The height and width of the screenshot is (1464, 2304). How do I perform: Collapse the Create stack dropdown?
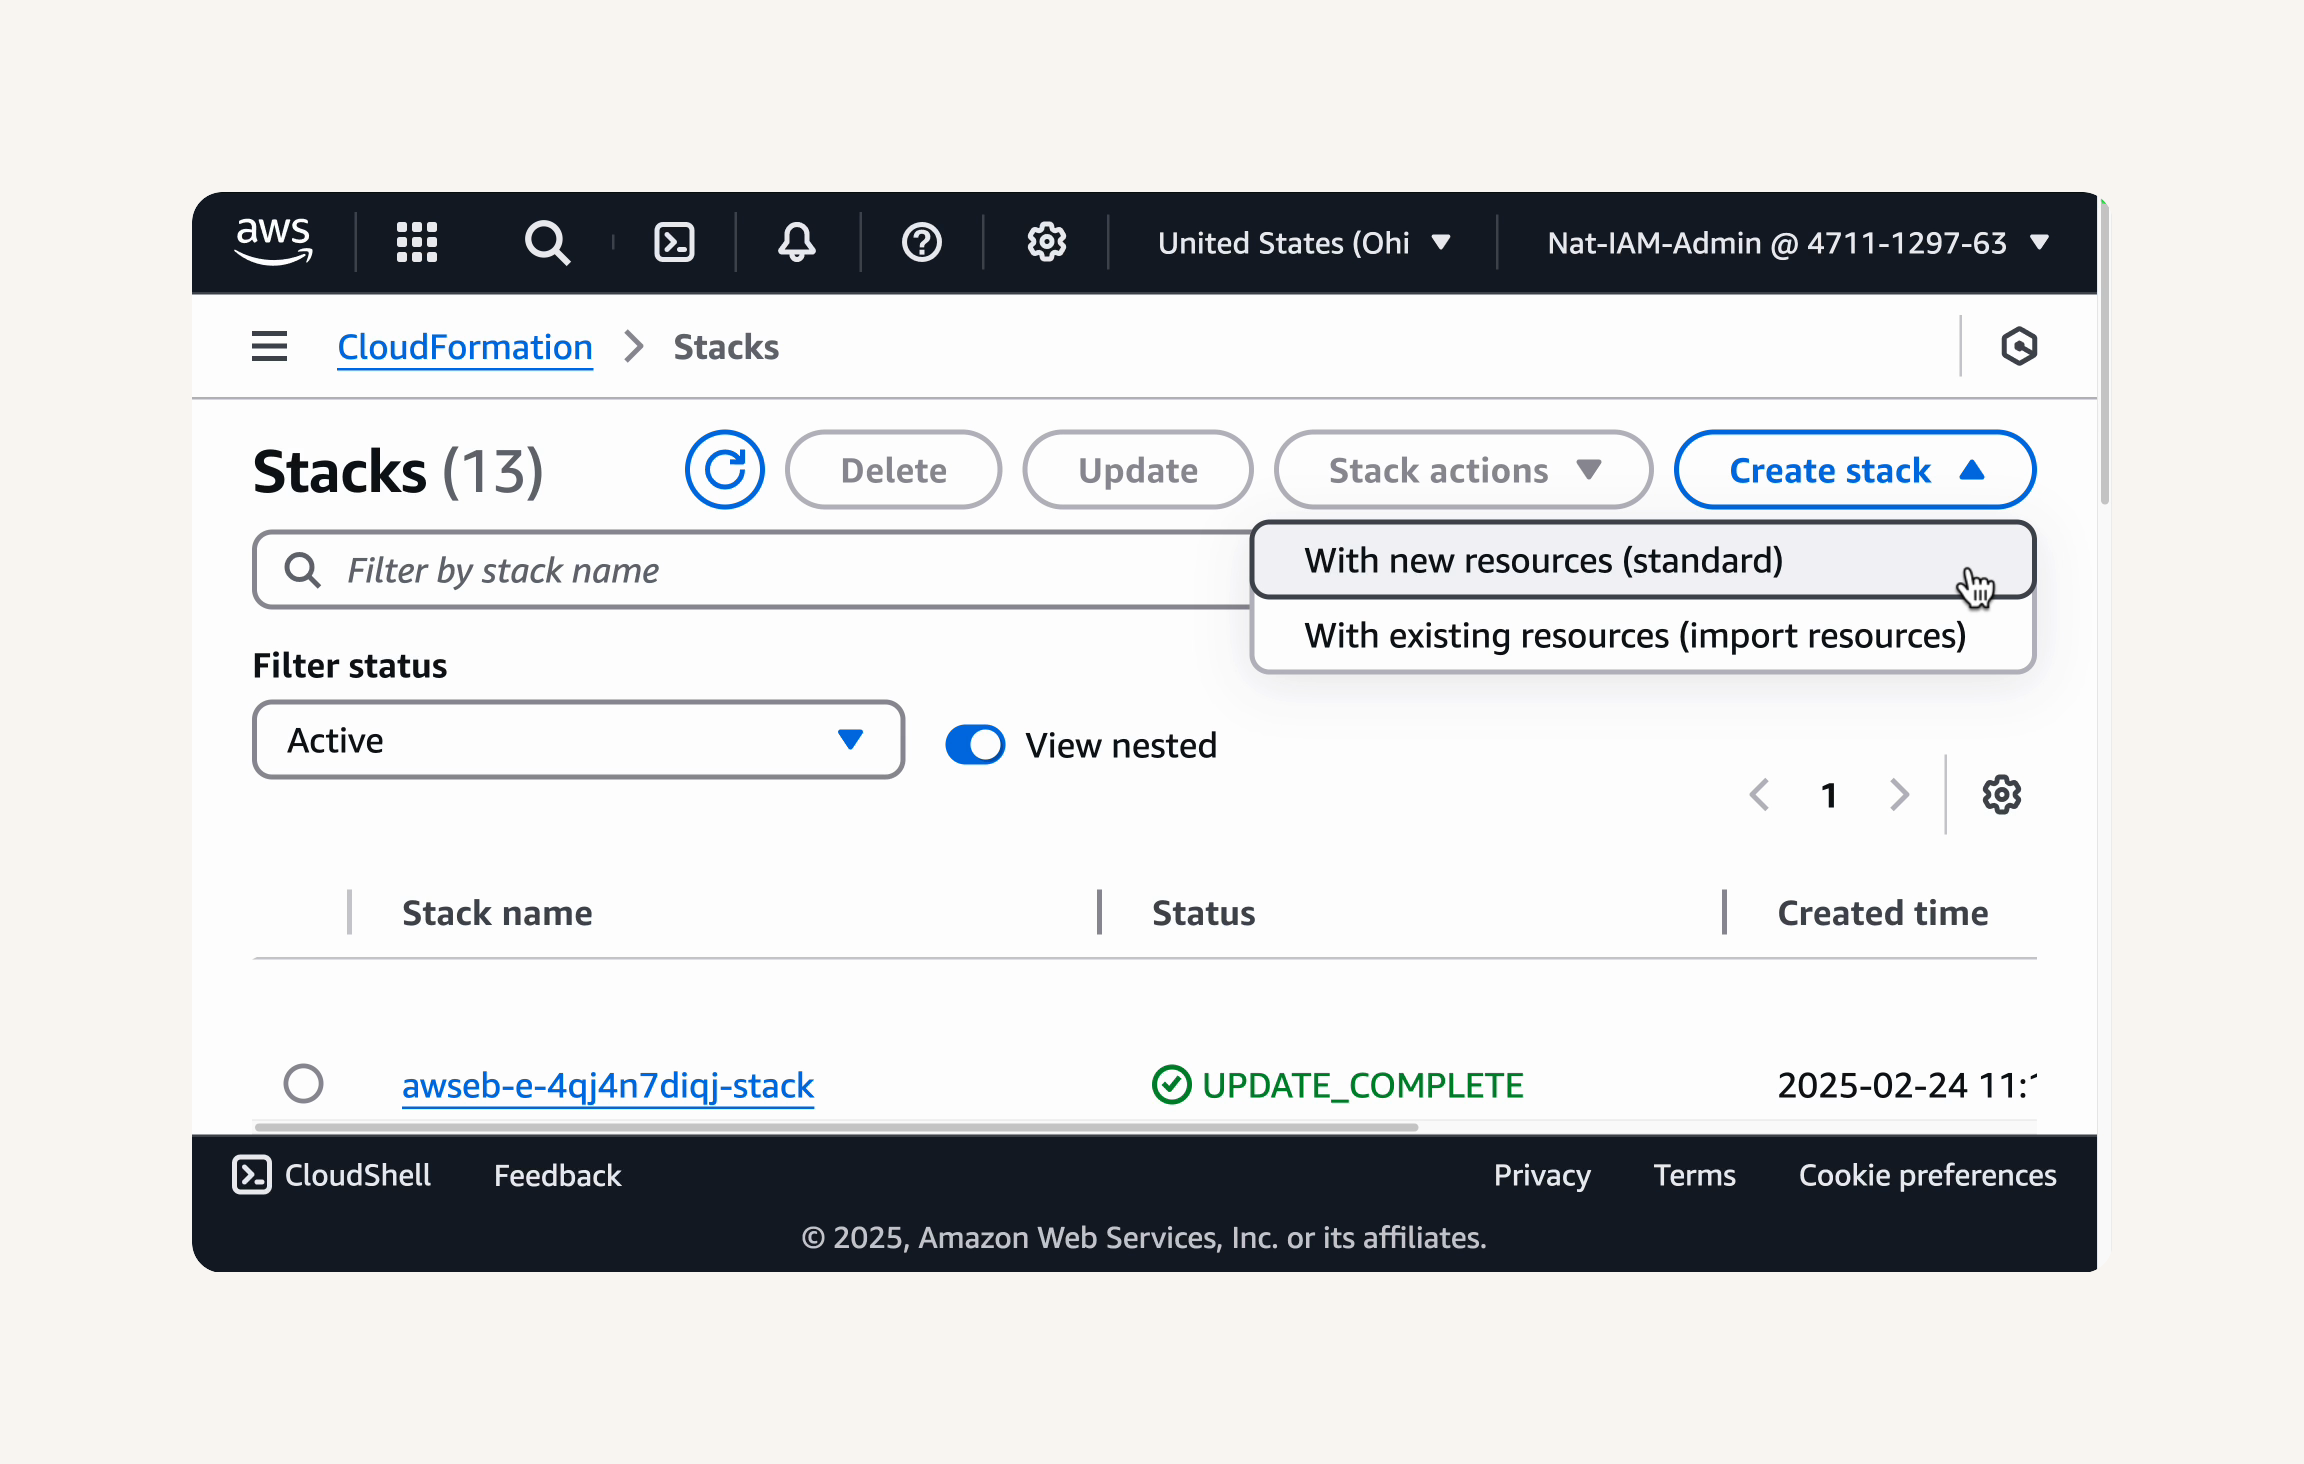[1855, 470]
